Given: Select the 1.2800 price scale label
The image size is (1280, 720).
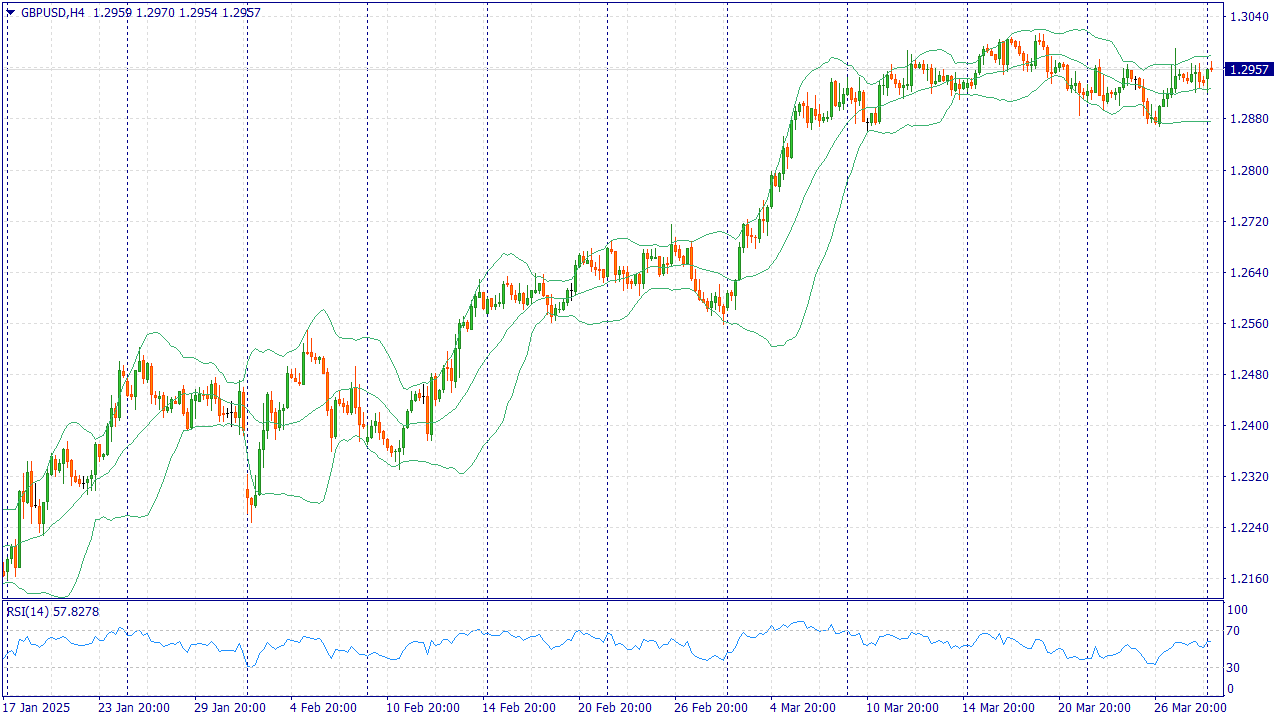Looking at the screenshot, I should (x=1250, y=171).
